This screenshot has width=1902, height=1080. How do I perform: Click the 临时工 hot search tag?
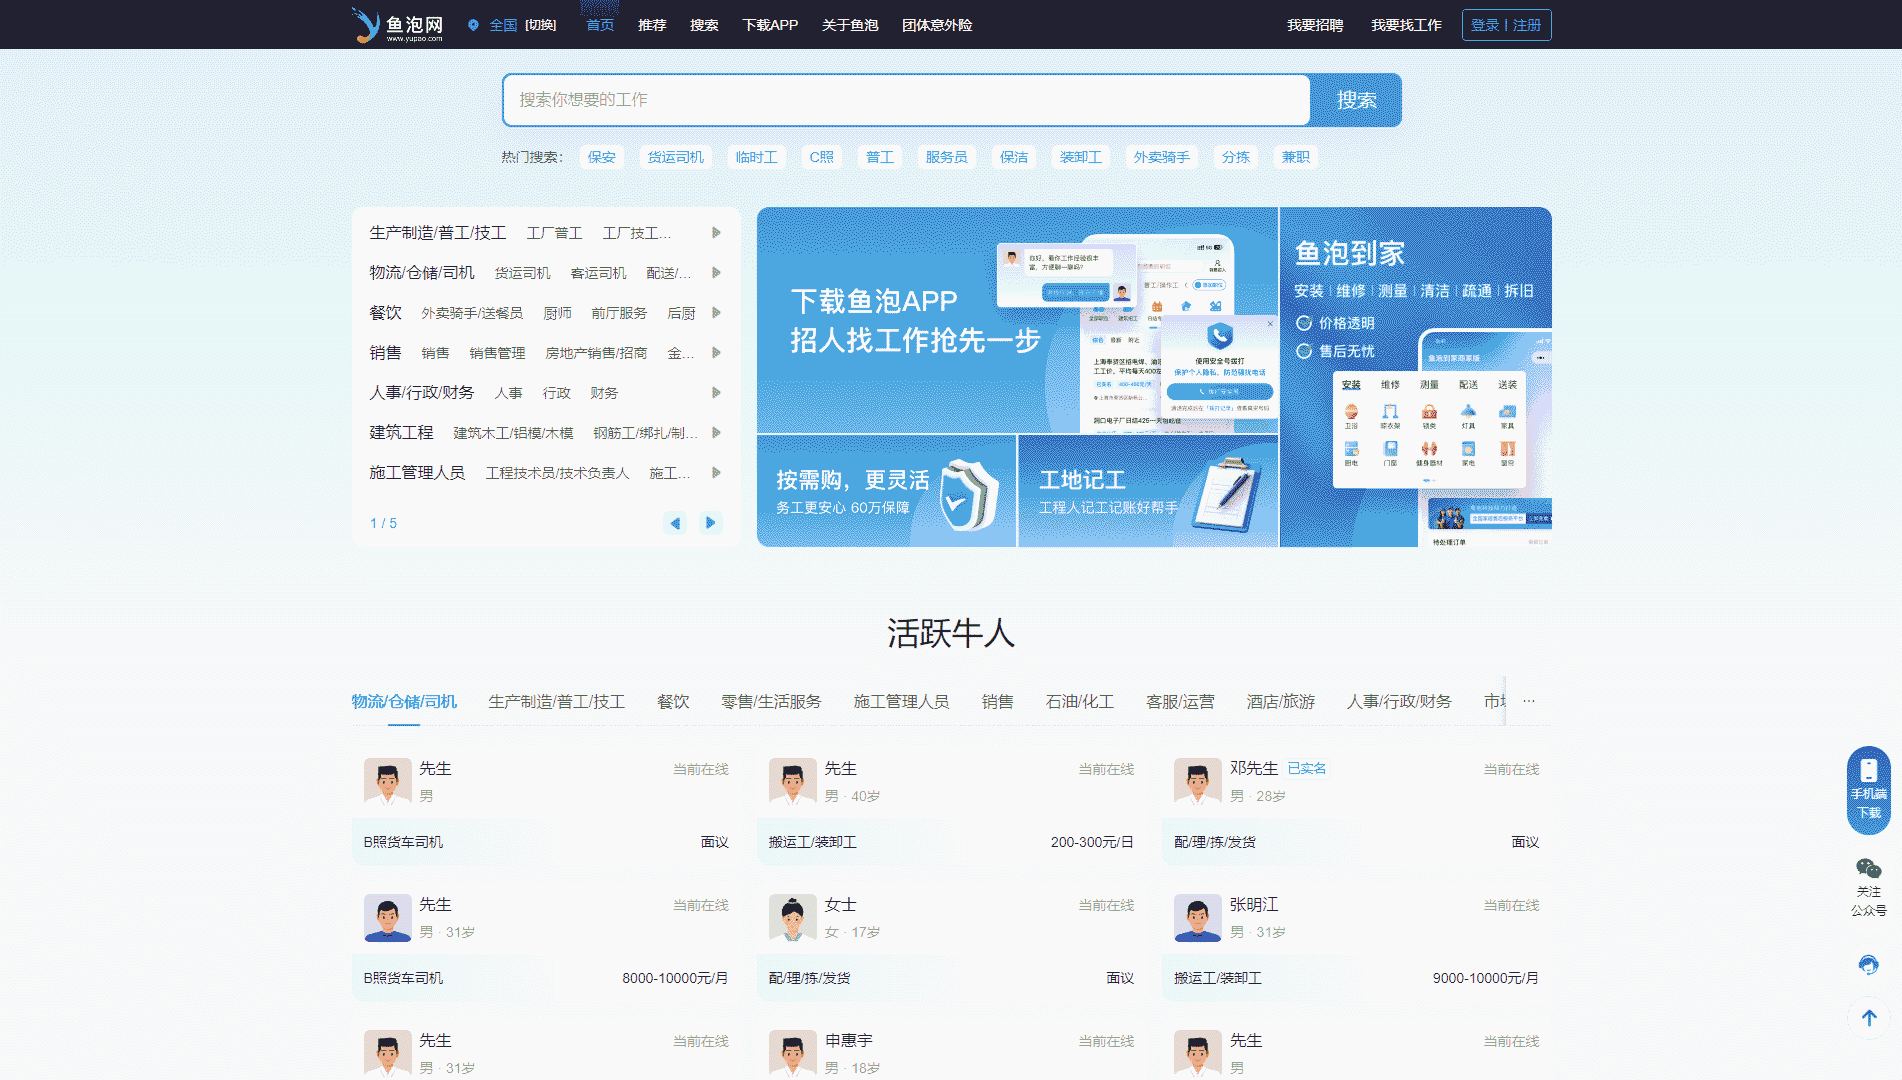coord(757,157)
